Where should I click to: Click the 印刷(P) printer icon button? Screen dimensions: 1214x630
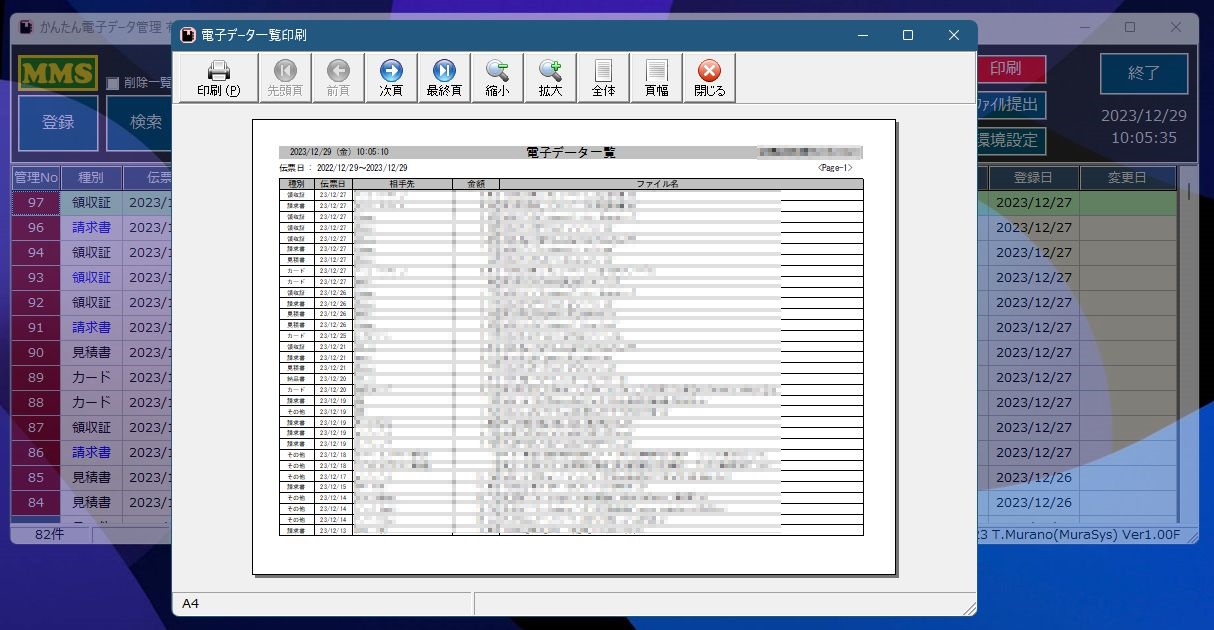click(218, 78)
